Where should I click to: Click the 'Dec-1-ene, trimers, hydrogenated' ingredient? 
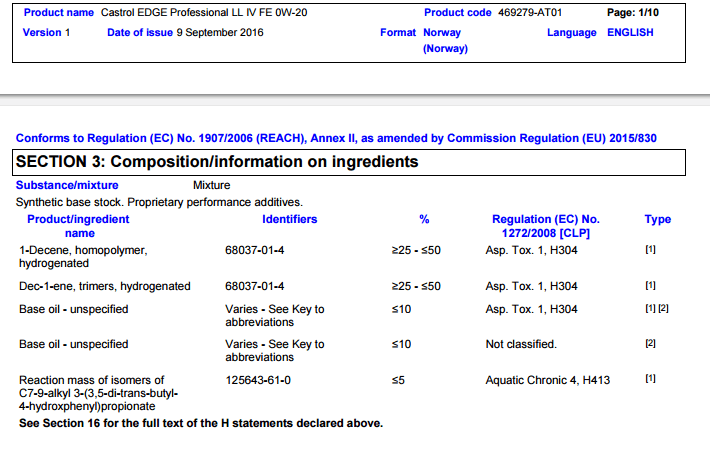click(x=105, y=286)
